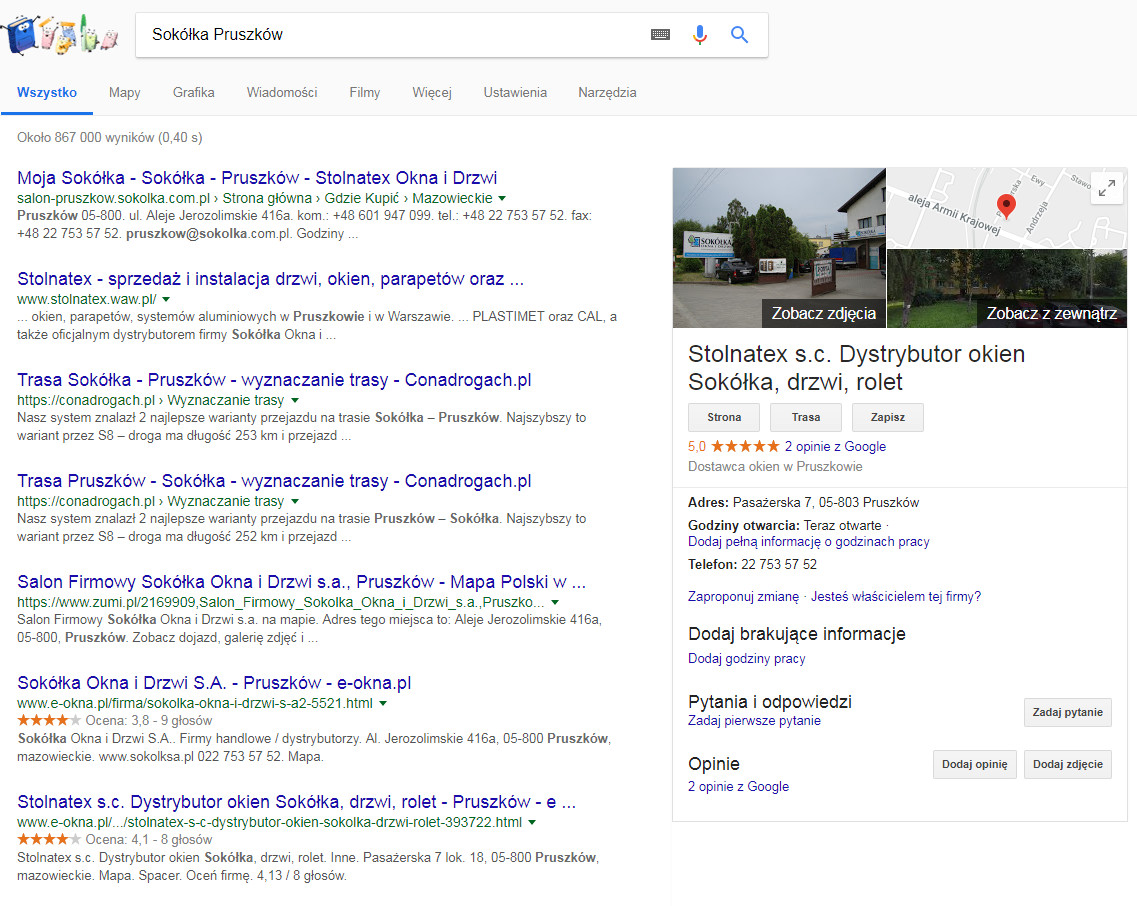Switch to the Filmy tab
Image resolution: width=1137 pixels, height=906 pixels.
[x=365, y=93]
